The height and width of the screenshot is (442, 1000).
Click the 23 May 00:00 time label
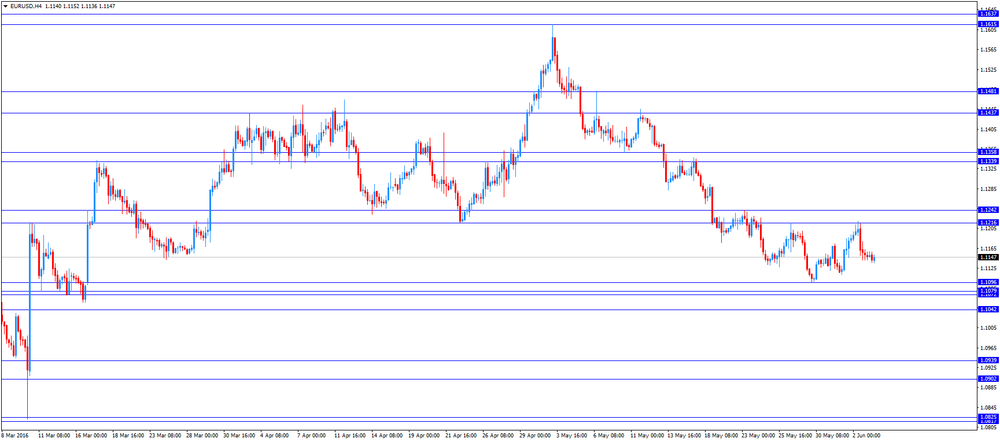click(x=757, y=436)
